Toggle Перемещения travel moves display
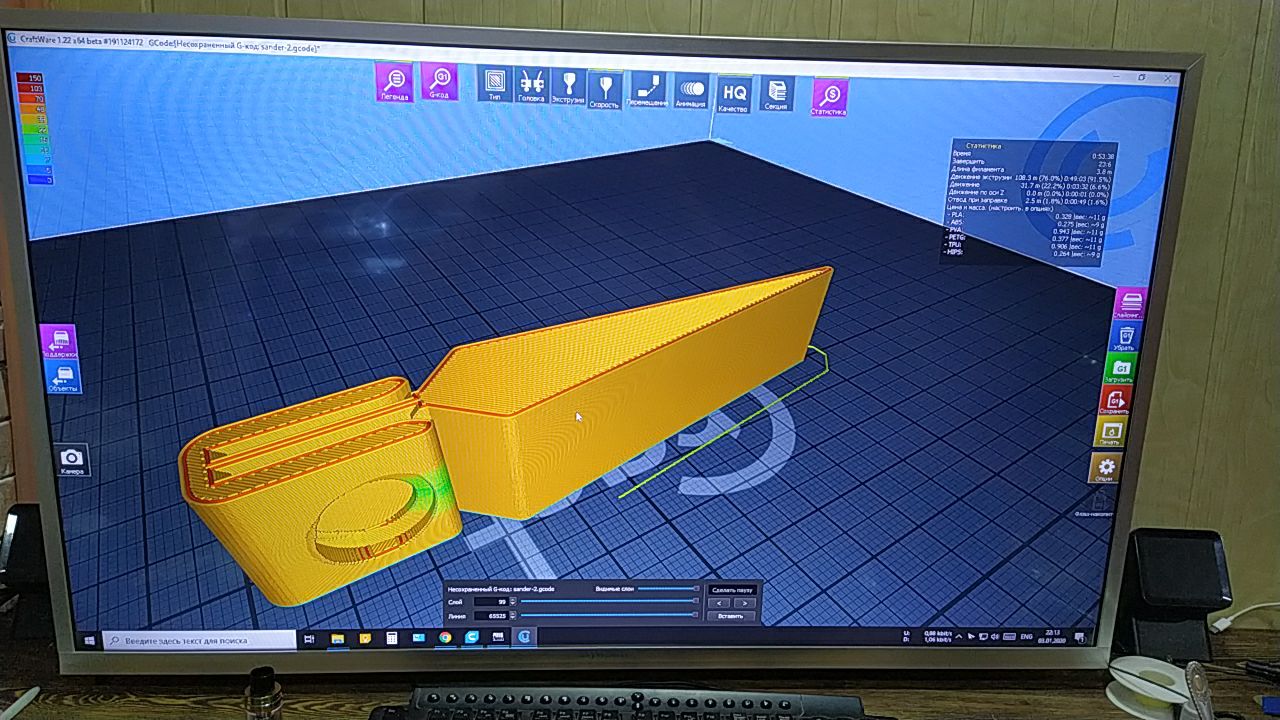The width and height of the screenshot is (1280, 720). point(647,90)
